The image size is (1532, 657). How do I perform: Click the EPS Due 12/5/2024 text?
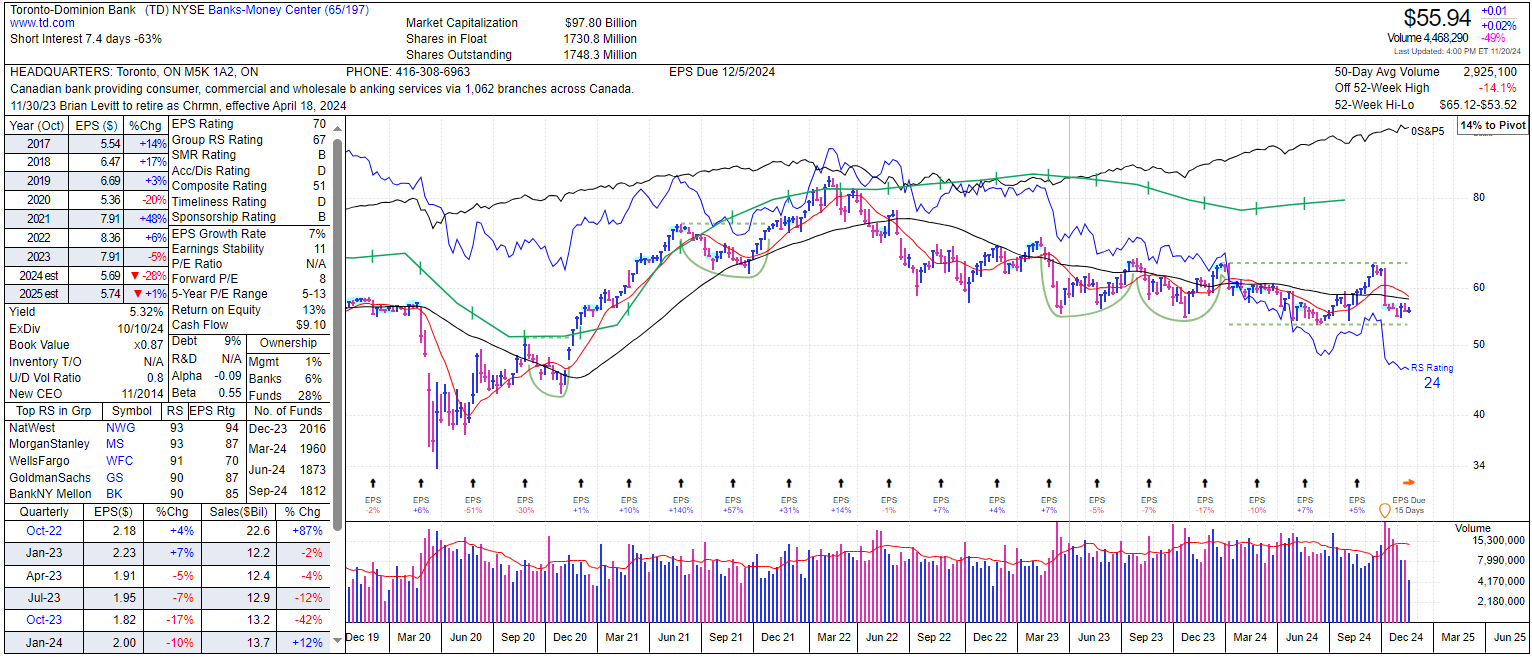pyautogui.click(x=721, y=72)
